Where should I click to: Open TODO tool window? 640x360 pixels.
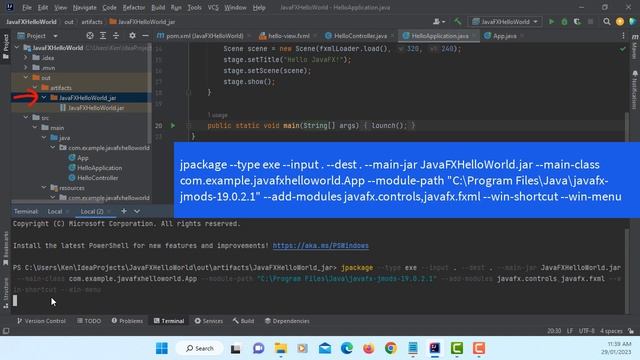pos(89,321)
